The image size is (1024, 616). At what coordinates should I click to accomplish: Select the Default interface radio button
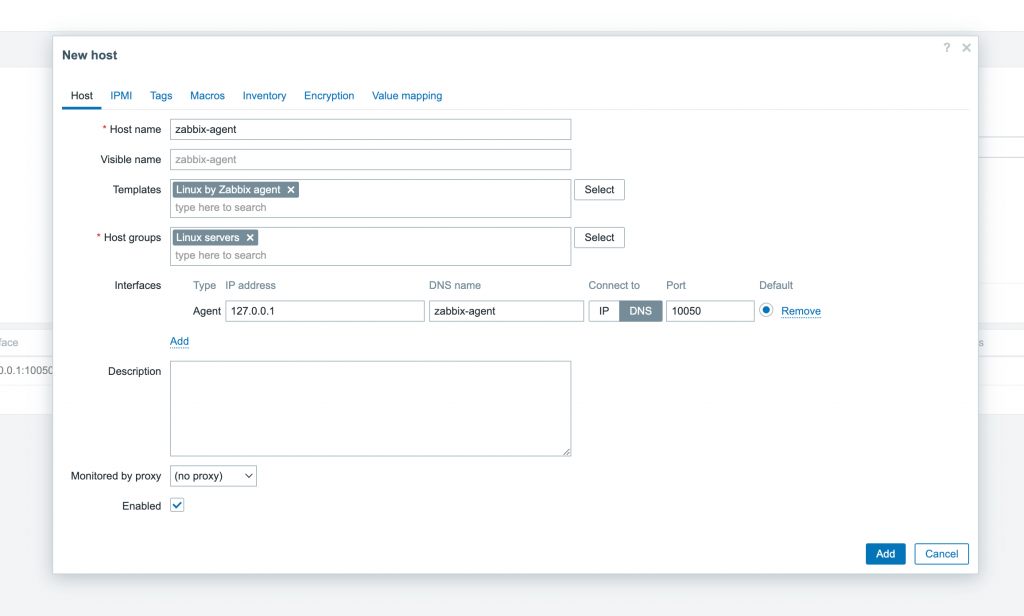(x=766, y=310)
